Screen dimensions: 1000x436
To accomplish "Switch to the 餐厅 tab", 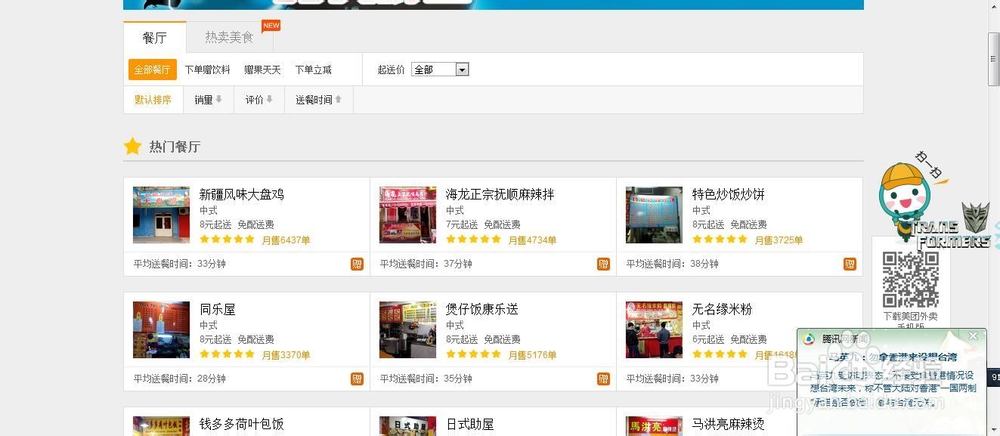I will (x=154, y=38).
